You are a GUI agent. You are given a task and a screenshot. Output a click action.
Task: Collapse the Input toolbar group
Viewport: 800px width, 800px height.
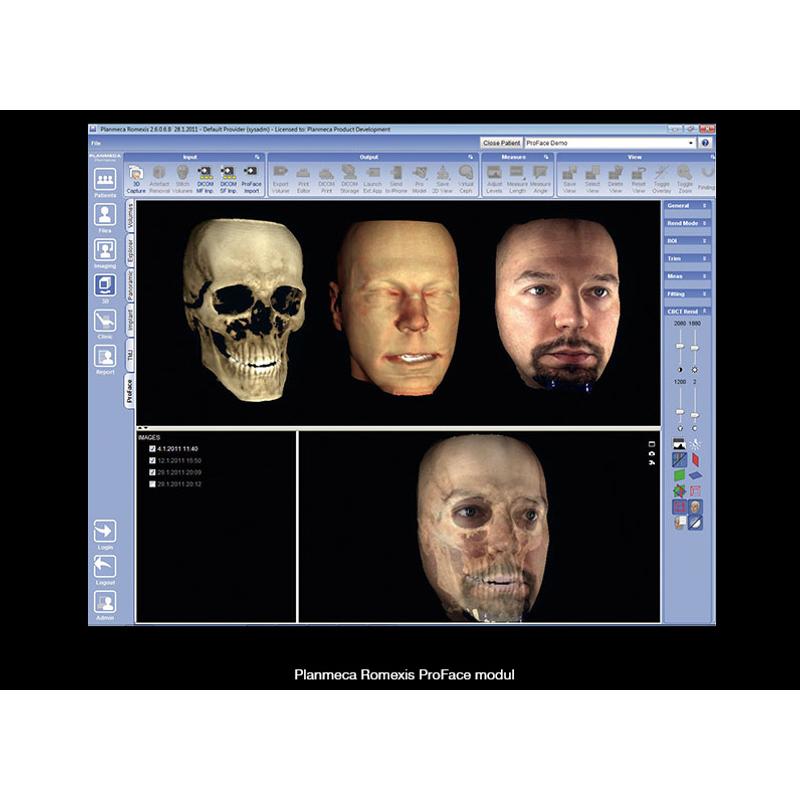point(257,157)
